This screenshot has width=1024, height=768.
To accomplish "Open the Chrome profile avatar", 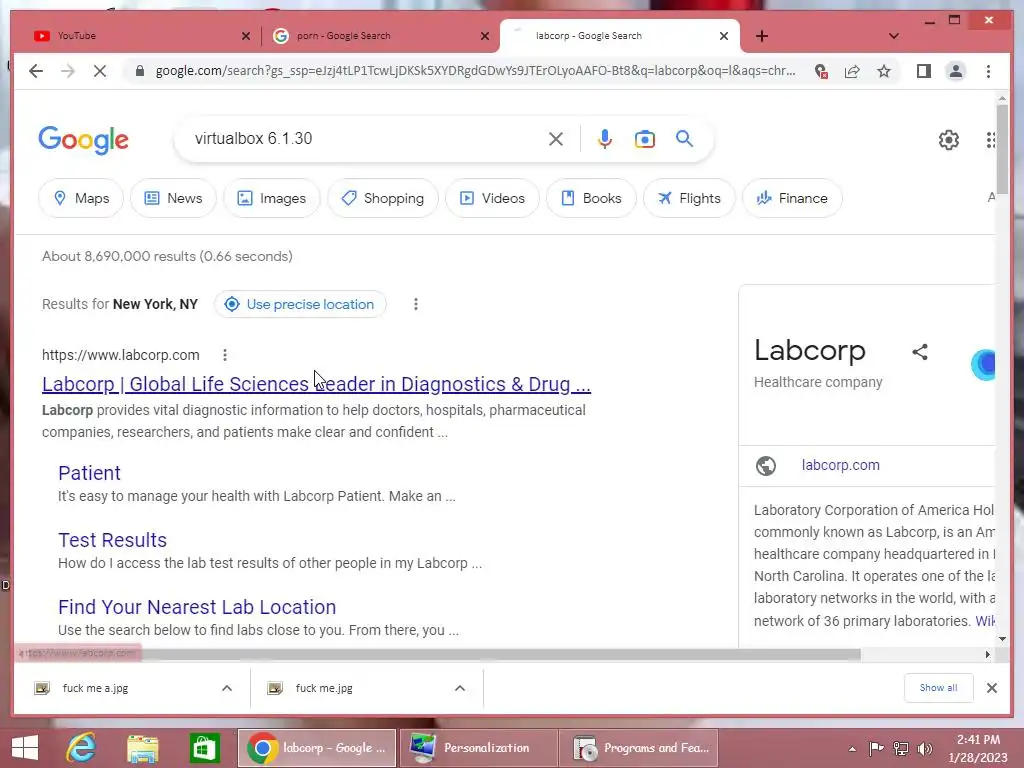I will (955, 71).
